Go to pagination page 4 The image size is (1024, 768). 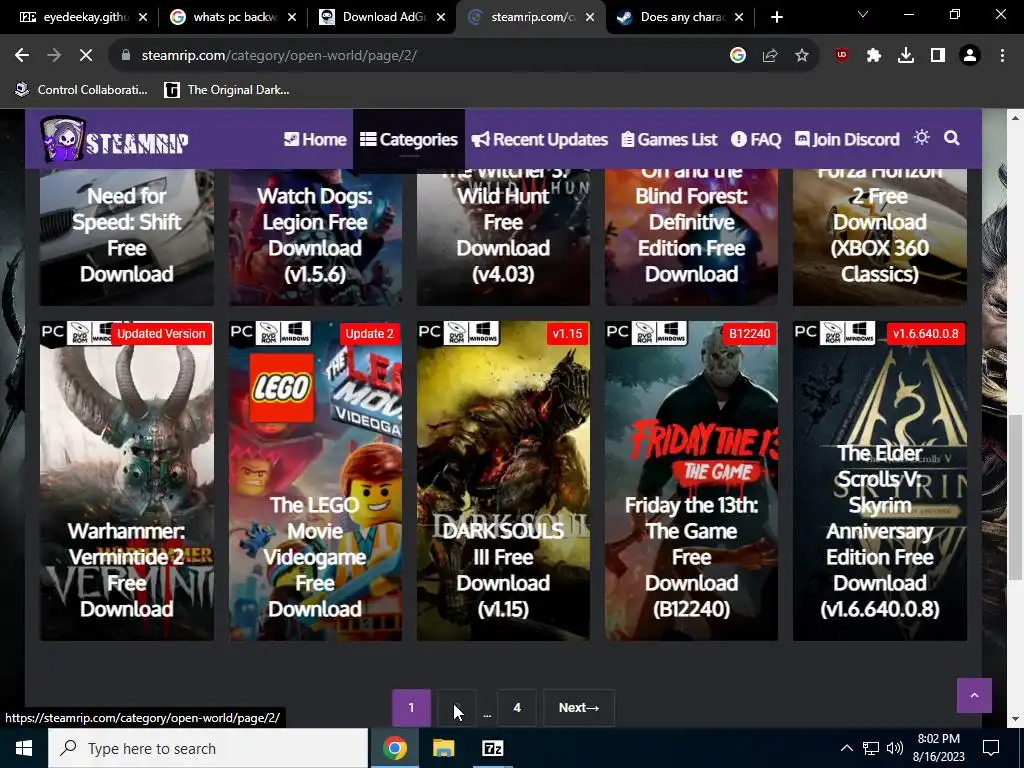click(517, 707)
